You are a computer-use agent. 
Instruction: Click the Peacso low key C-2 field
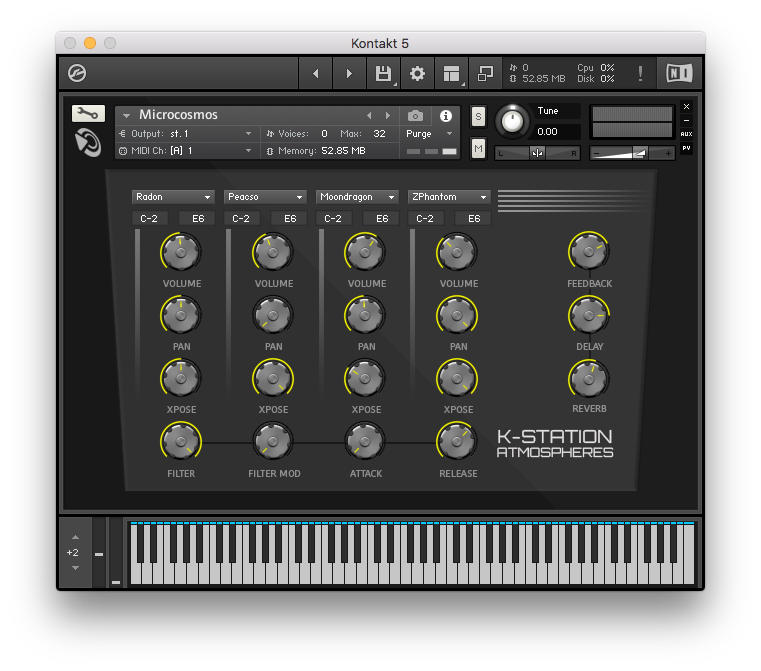coord(241,219)
